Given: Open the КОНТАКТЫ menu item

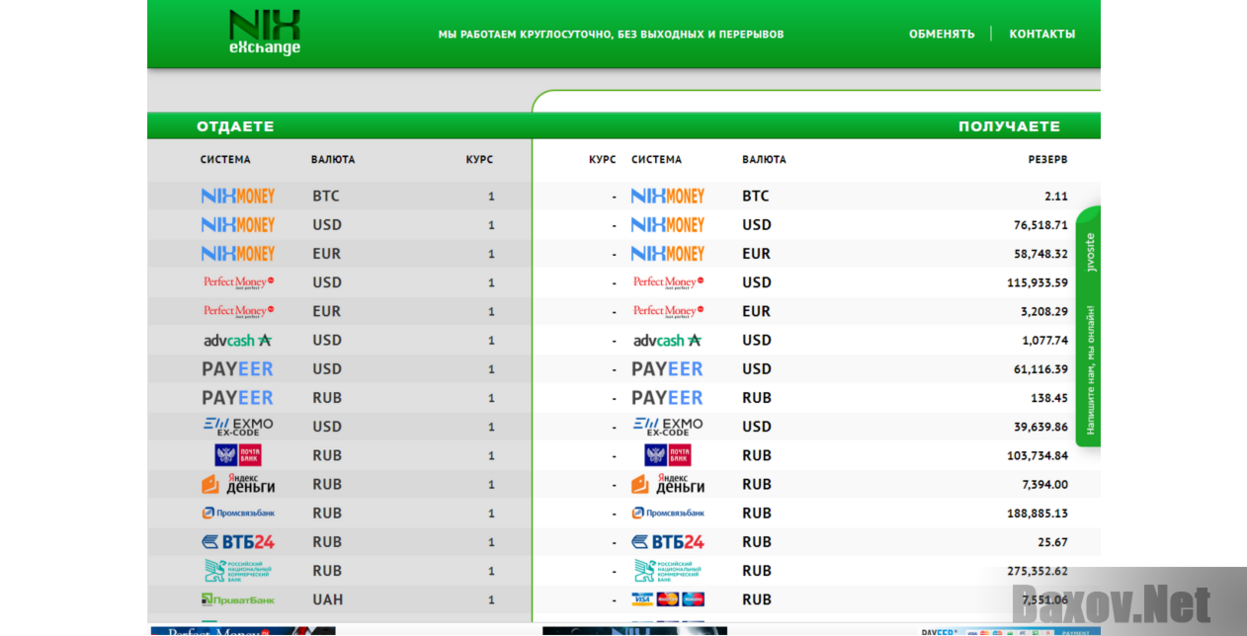Looking at the screenshot, I should (x=1042, y=34).
